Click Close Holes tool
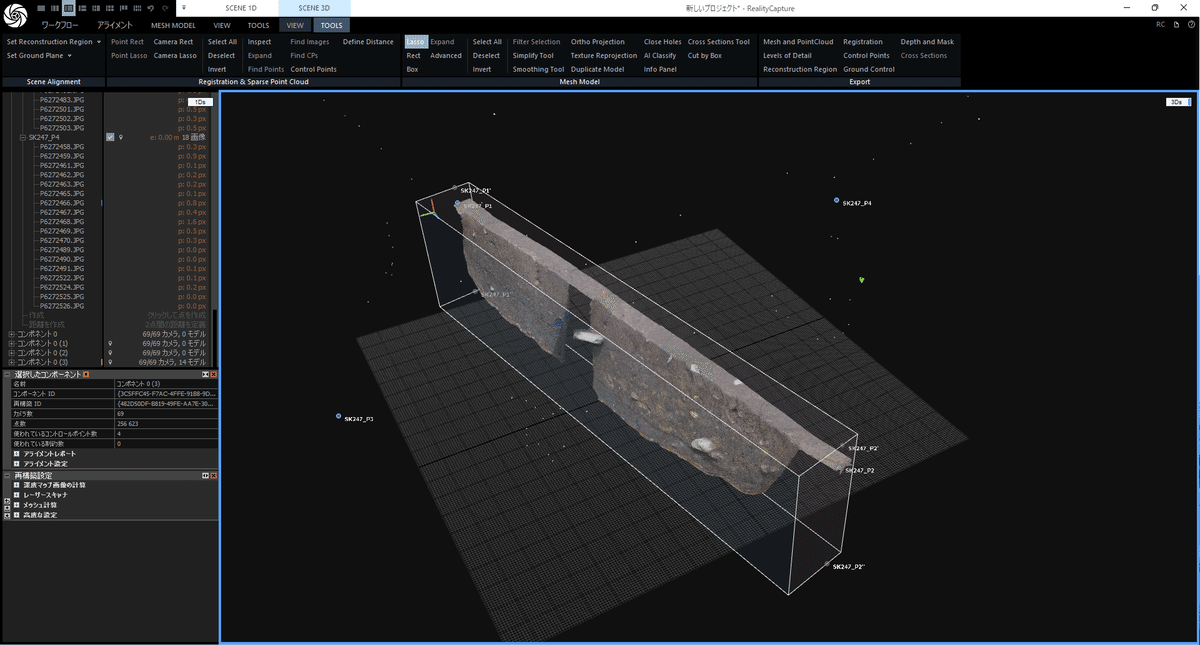 tap(662, 42)
